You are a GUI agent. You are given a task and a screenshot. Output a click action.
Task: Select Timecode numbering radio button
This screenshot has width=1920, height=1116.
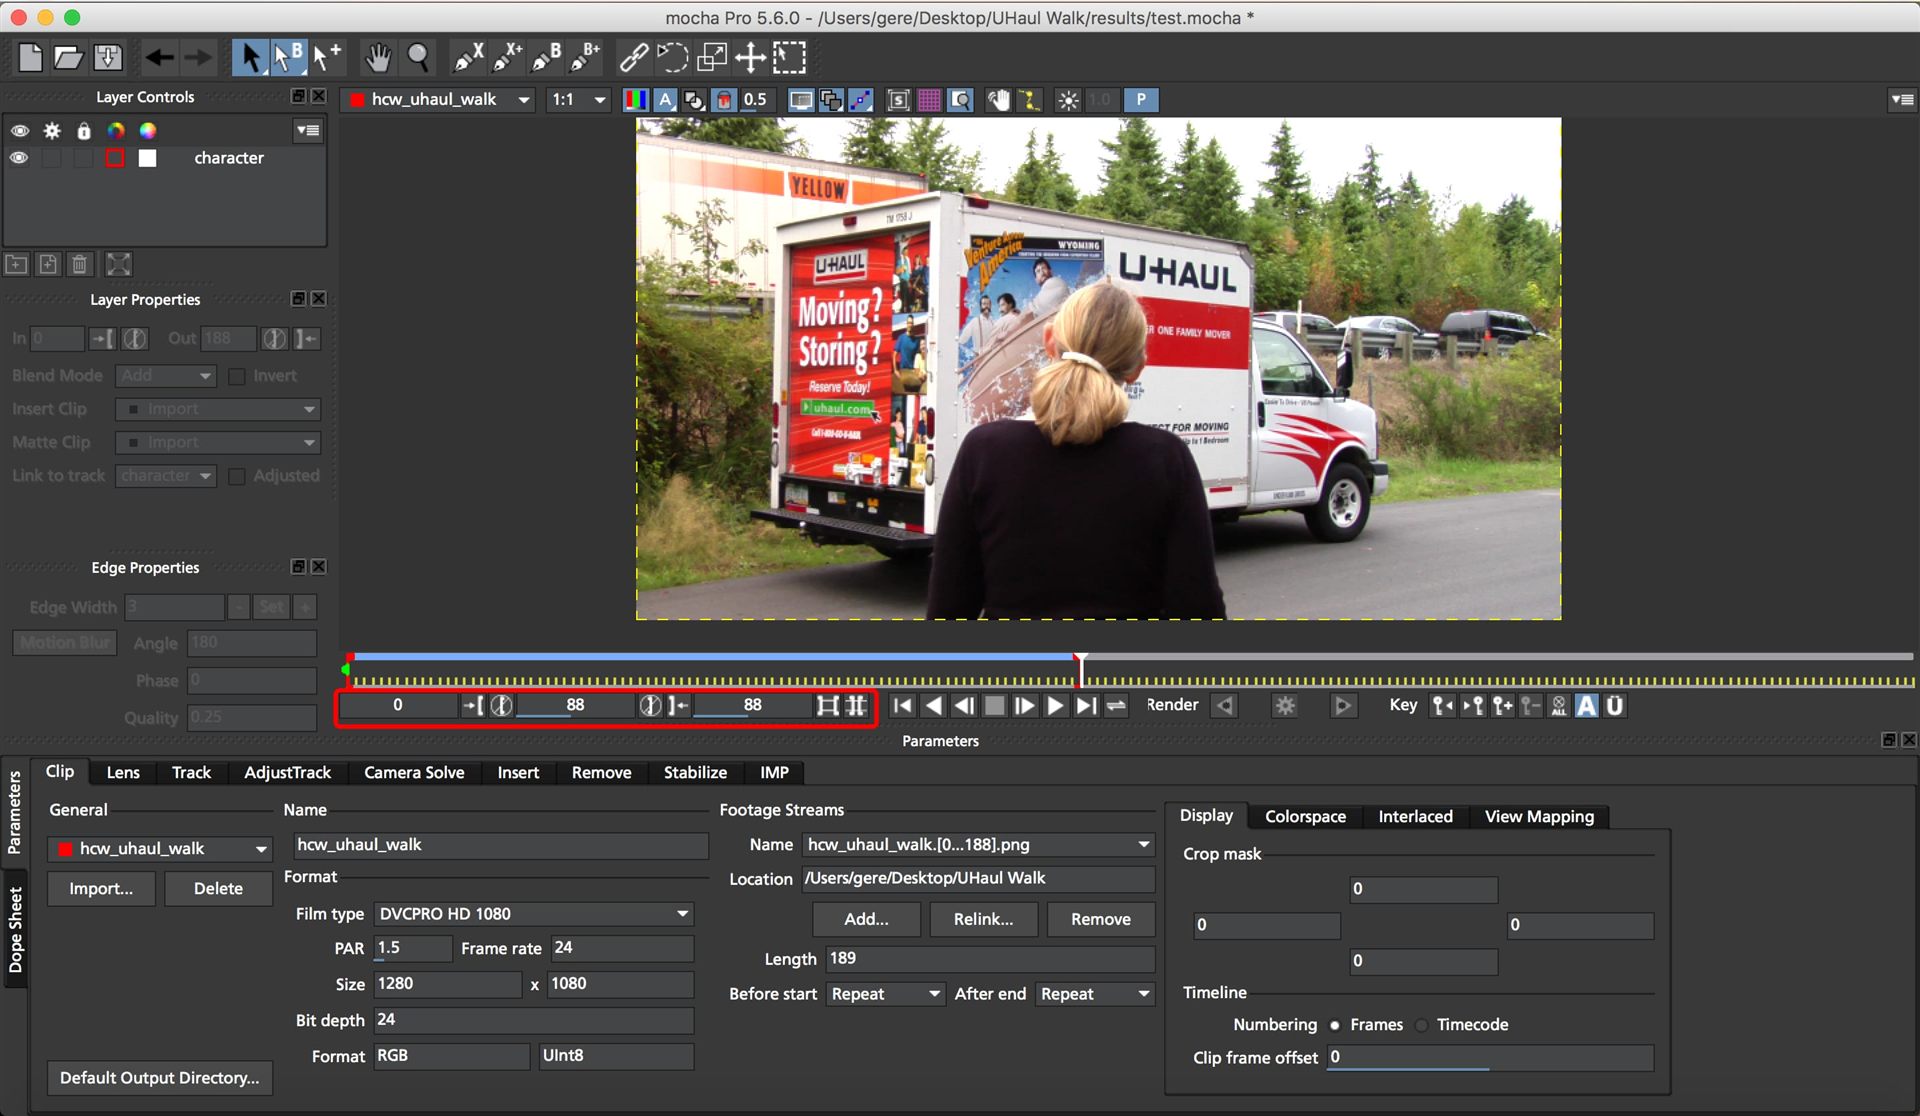[1422, 1025]
